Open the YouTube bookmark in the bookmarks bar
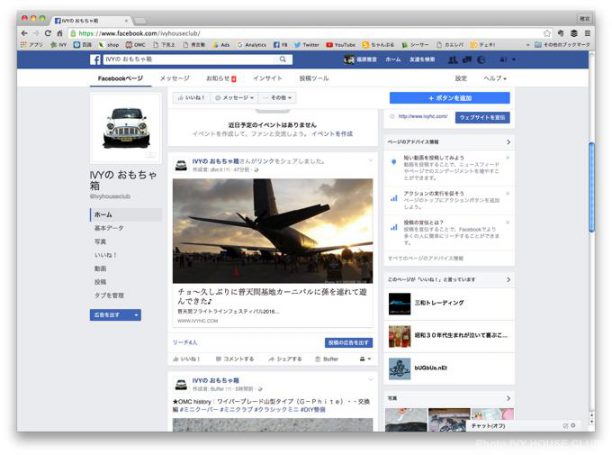 (340, 45)
